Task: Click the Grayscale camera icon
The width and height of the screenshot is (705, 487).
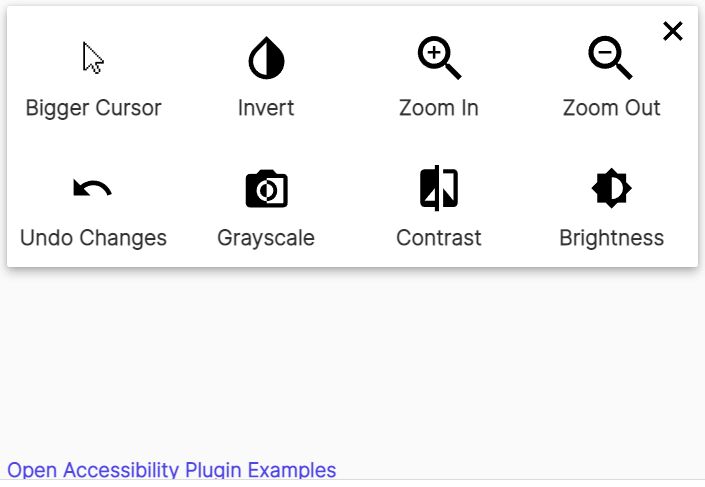Action: click(x=266, y=188)
